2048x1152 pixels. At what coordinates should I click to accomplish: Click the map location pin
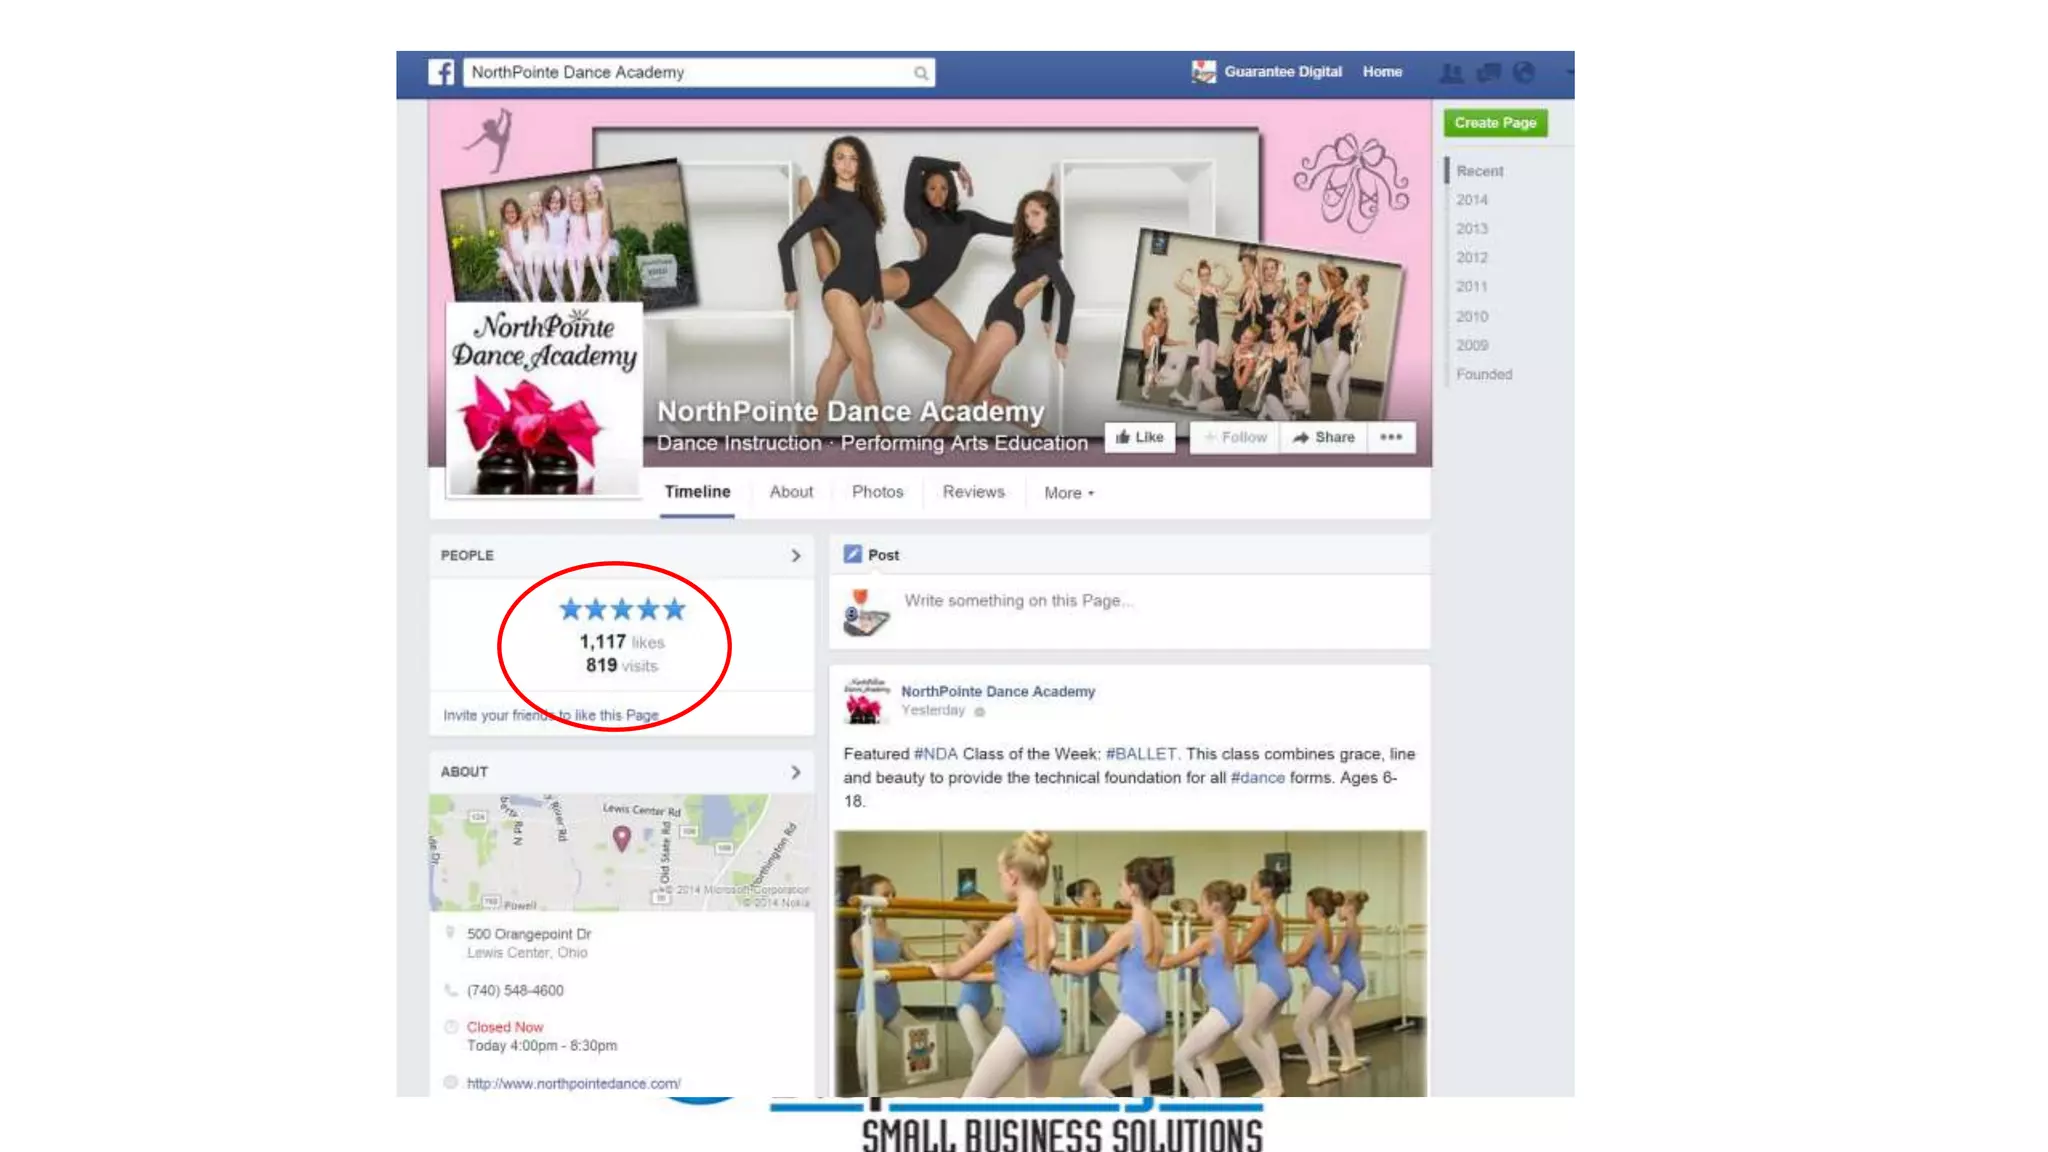tap(621, 838)
